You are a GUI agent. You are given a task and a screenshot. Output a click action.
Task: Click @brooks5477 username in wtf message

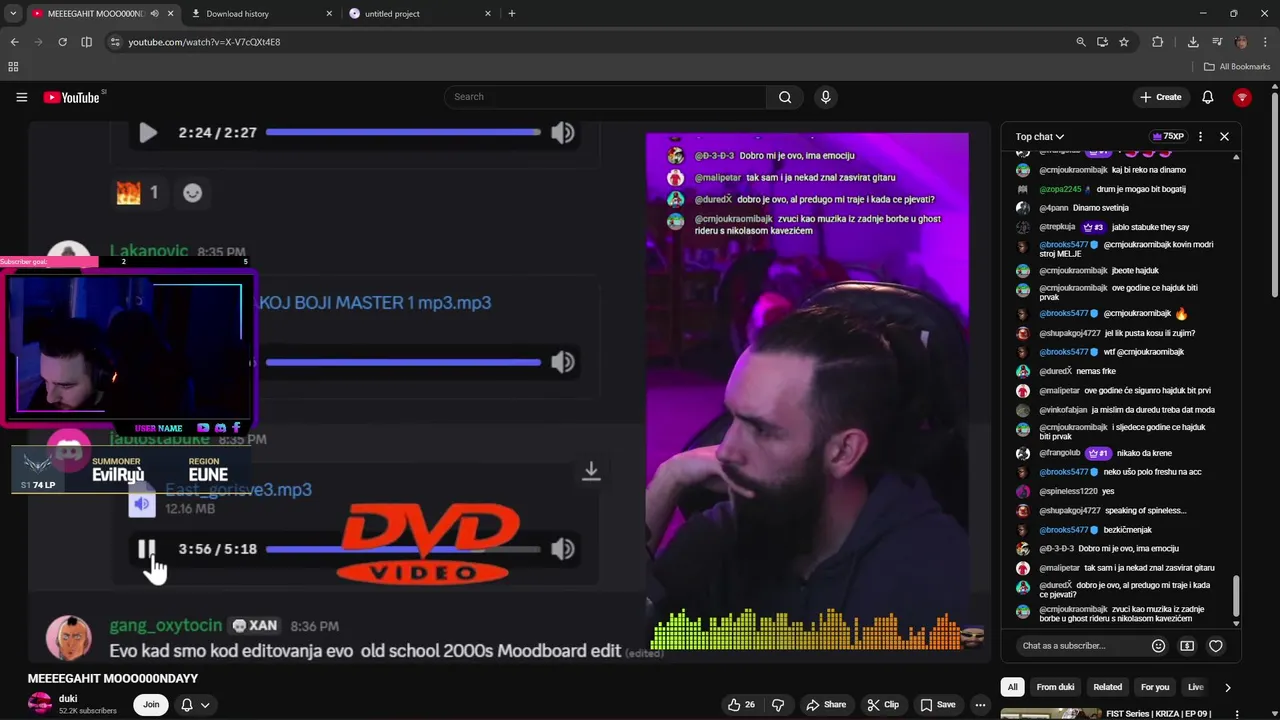[x=1063, y=352]
